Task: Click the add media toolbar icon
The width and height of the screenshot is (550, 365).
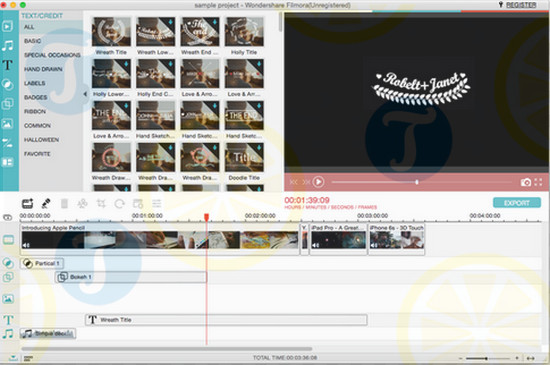Action: [27, 203]
